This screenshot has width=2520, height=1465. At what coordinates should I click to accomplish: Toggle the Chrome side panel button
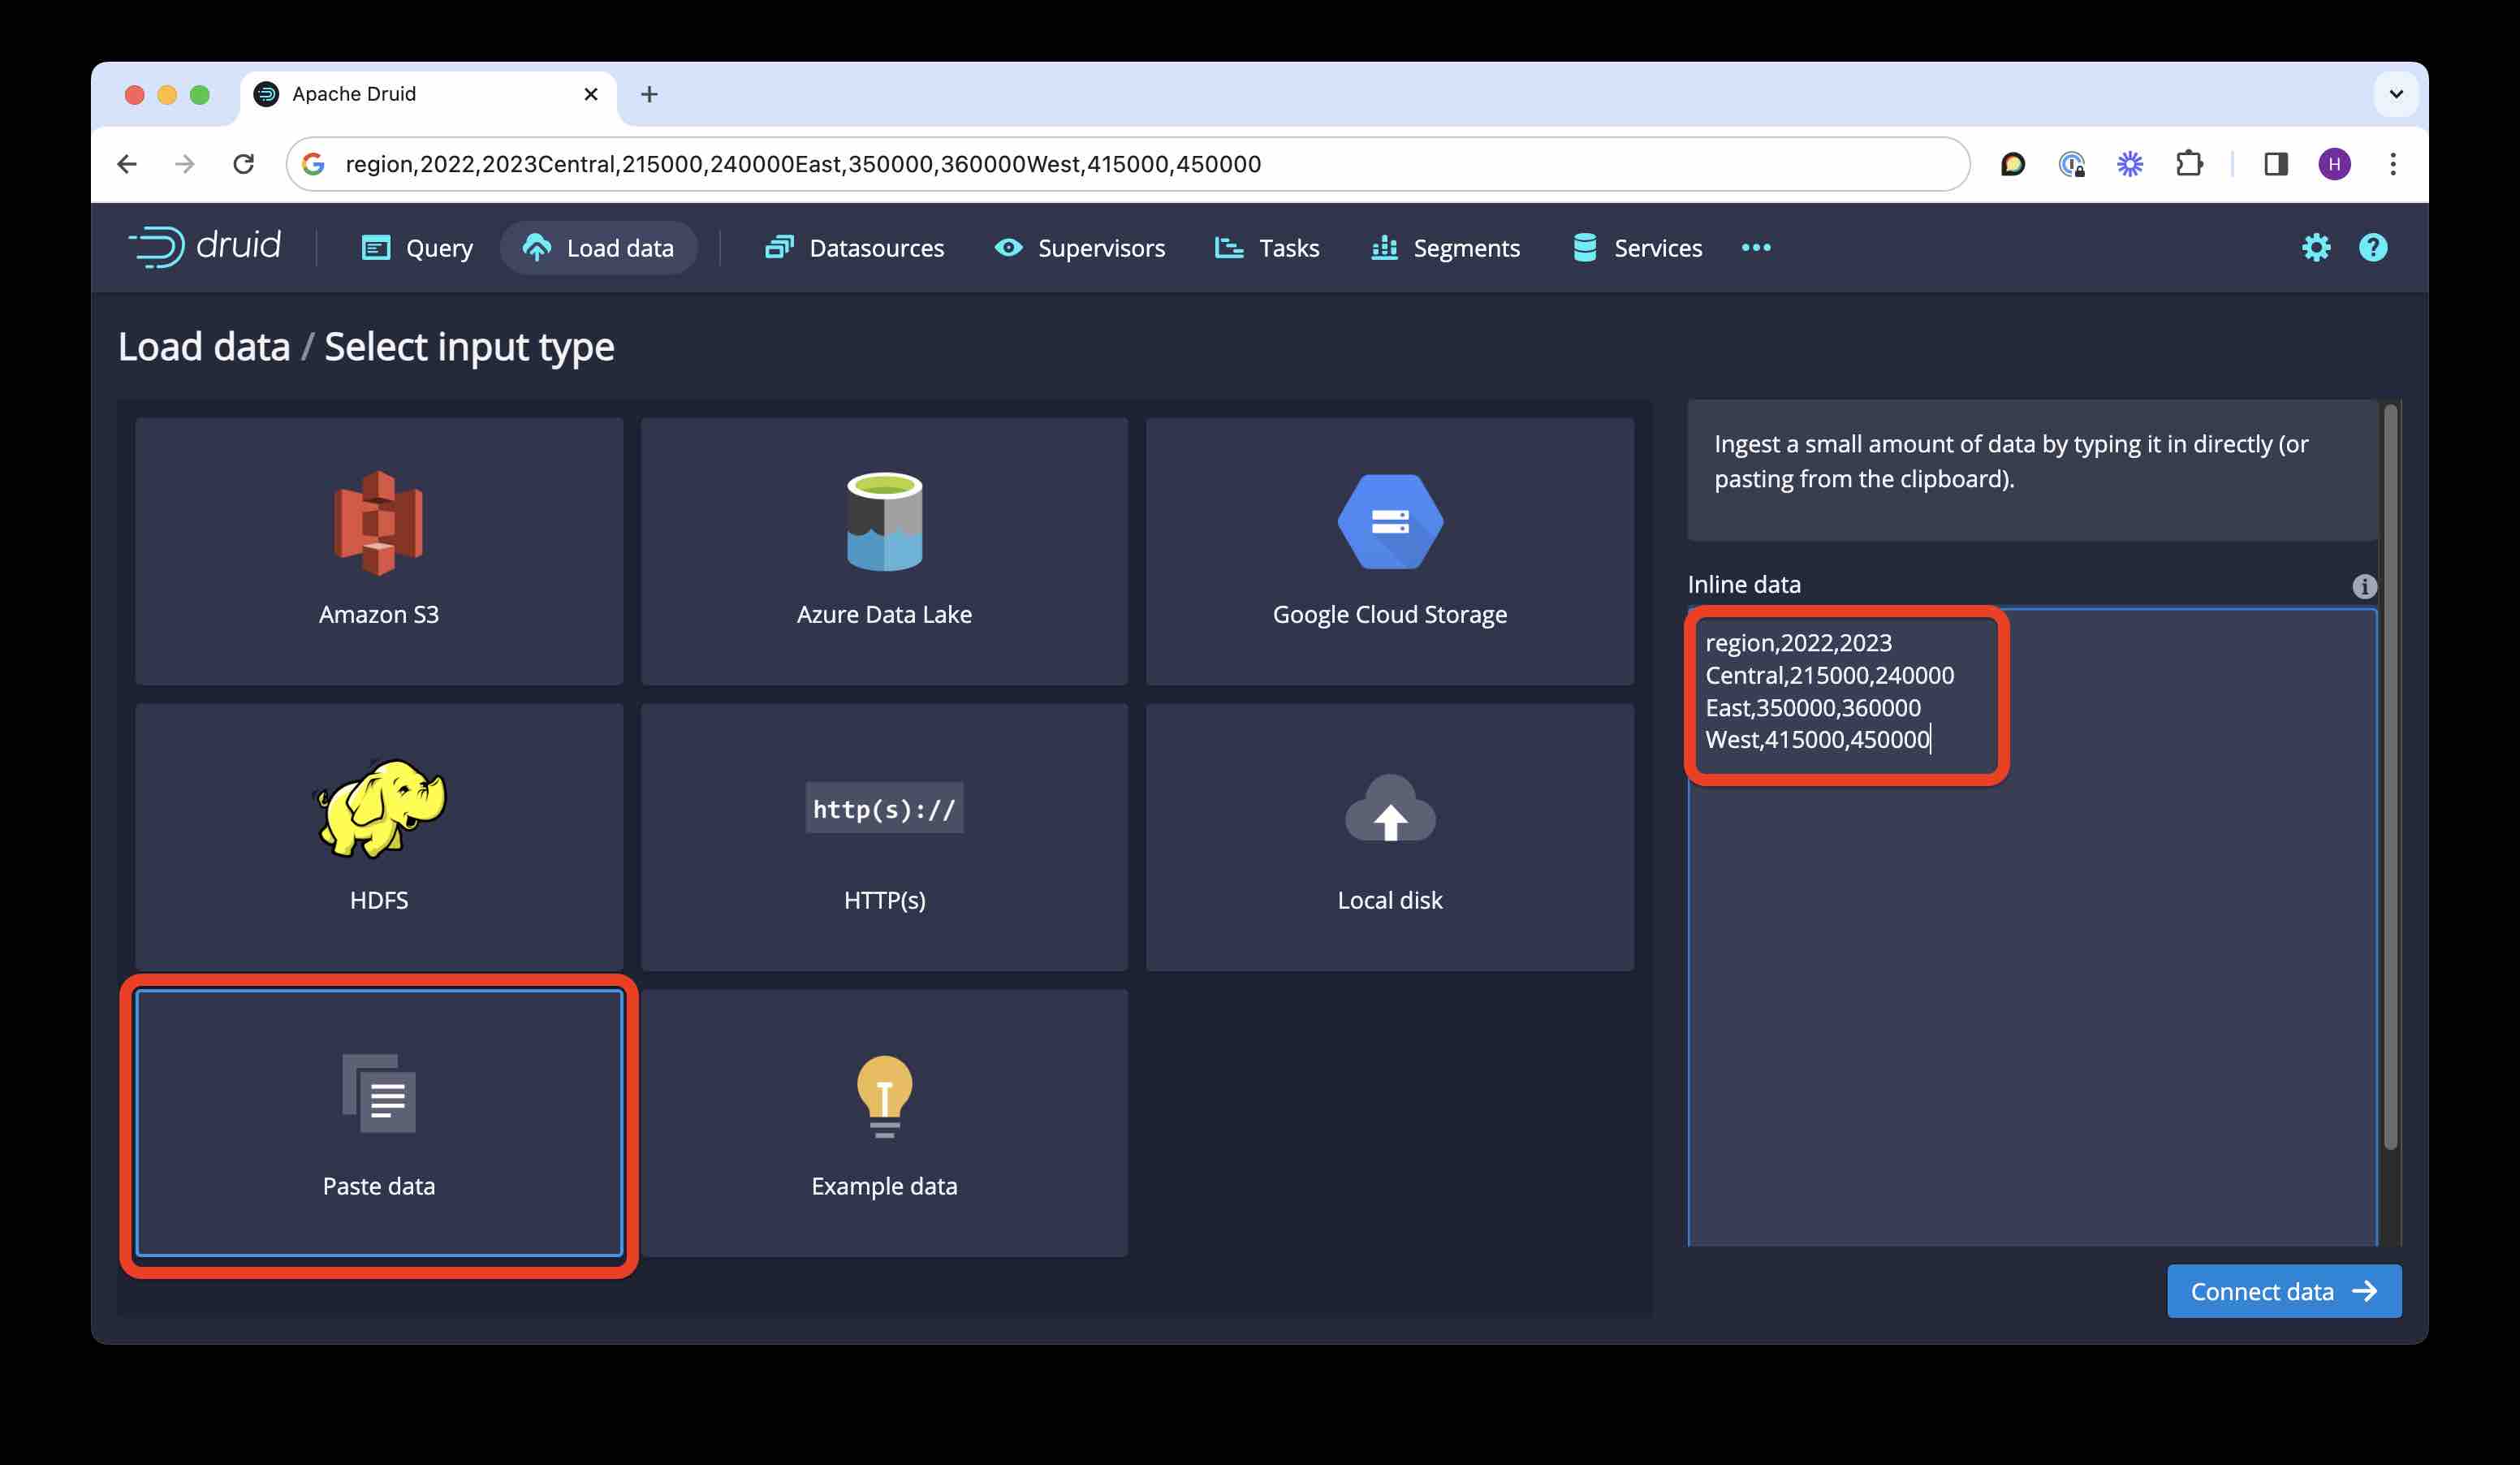pos(2276,164)
